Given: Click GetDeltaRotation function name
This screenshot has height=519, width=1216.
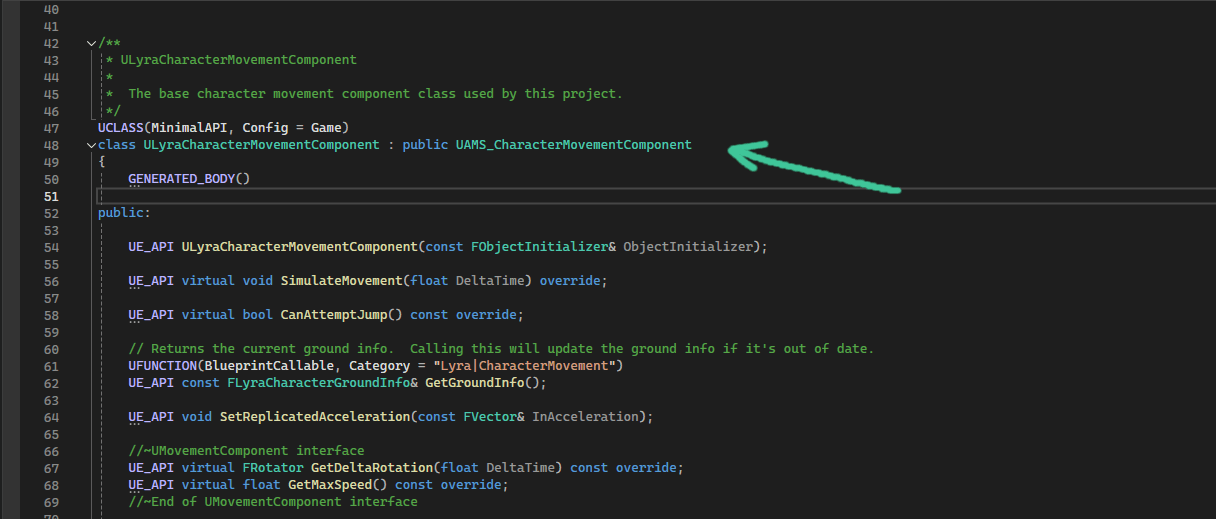Looking at the screenshot, I should click(372, 468).
